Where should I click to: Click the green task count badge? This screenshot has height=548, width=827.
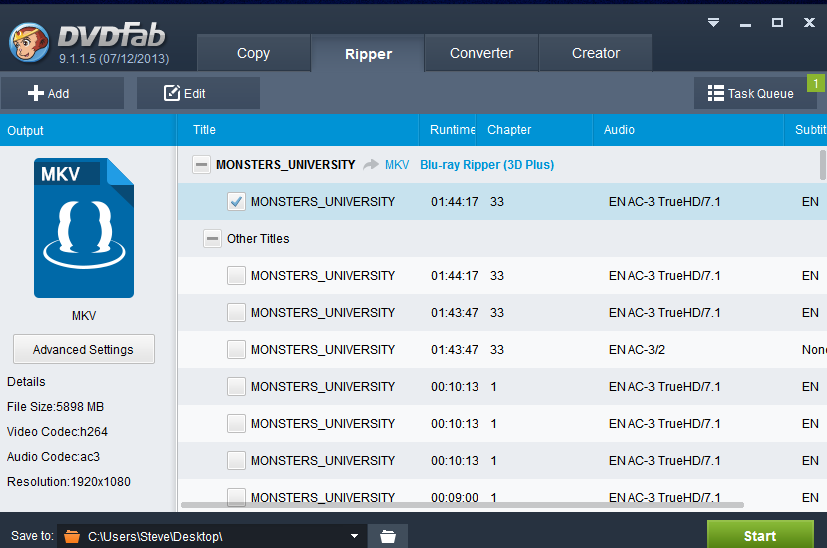[x=816, y=83]
